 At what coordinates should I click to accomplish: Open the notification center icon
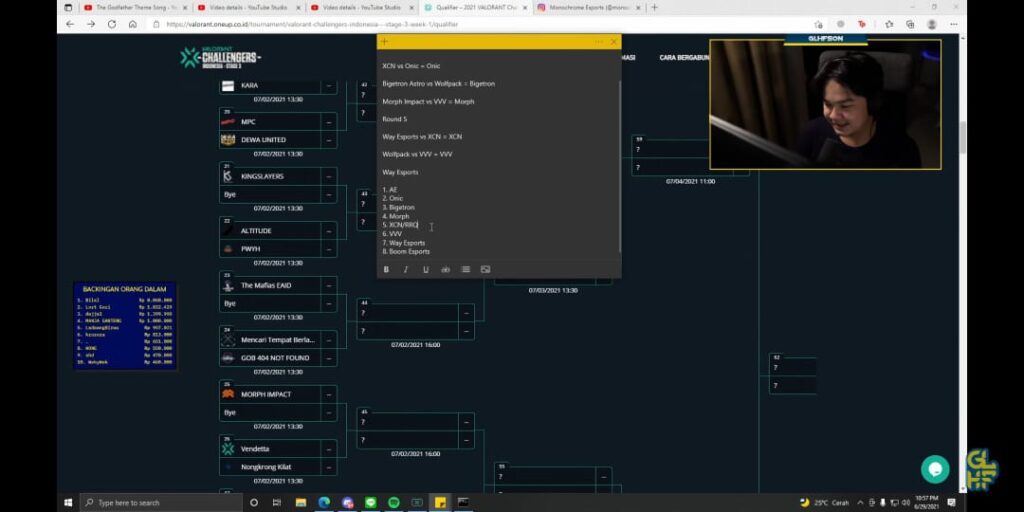tap(951, 503)
